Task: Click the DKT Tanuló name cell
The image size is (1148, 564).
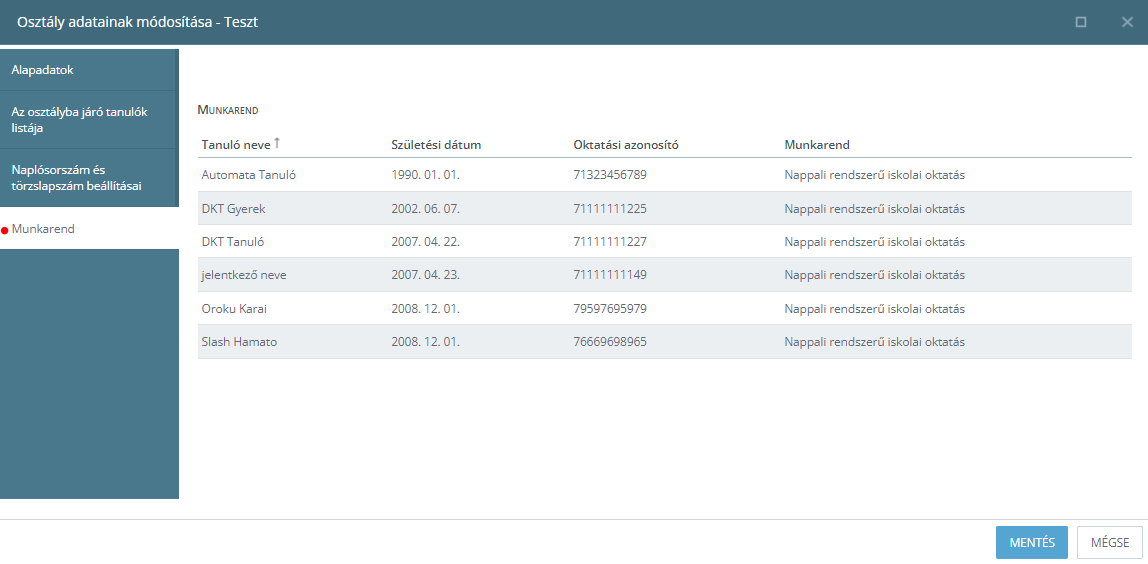Action: 233,242
